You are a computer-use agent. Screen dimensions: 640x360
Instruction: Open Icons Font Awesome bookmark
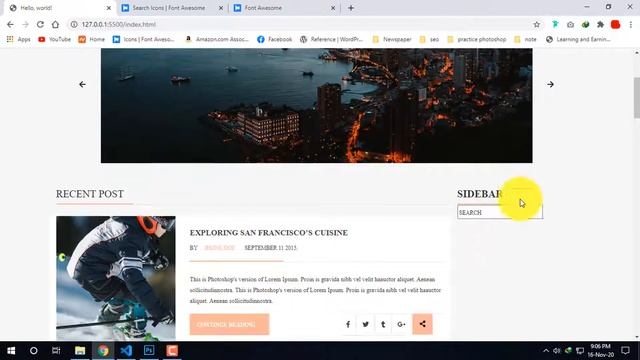143,39
